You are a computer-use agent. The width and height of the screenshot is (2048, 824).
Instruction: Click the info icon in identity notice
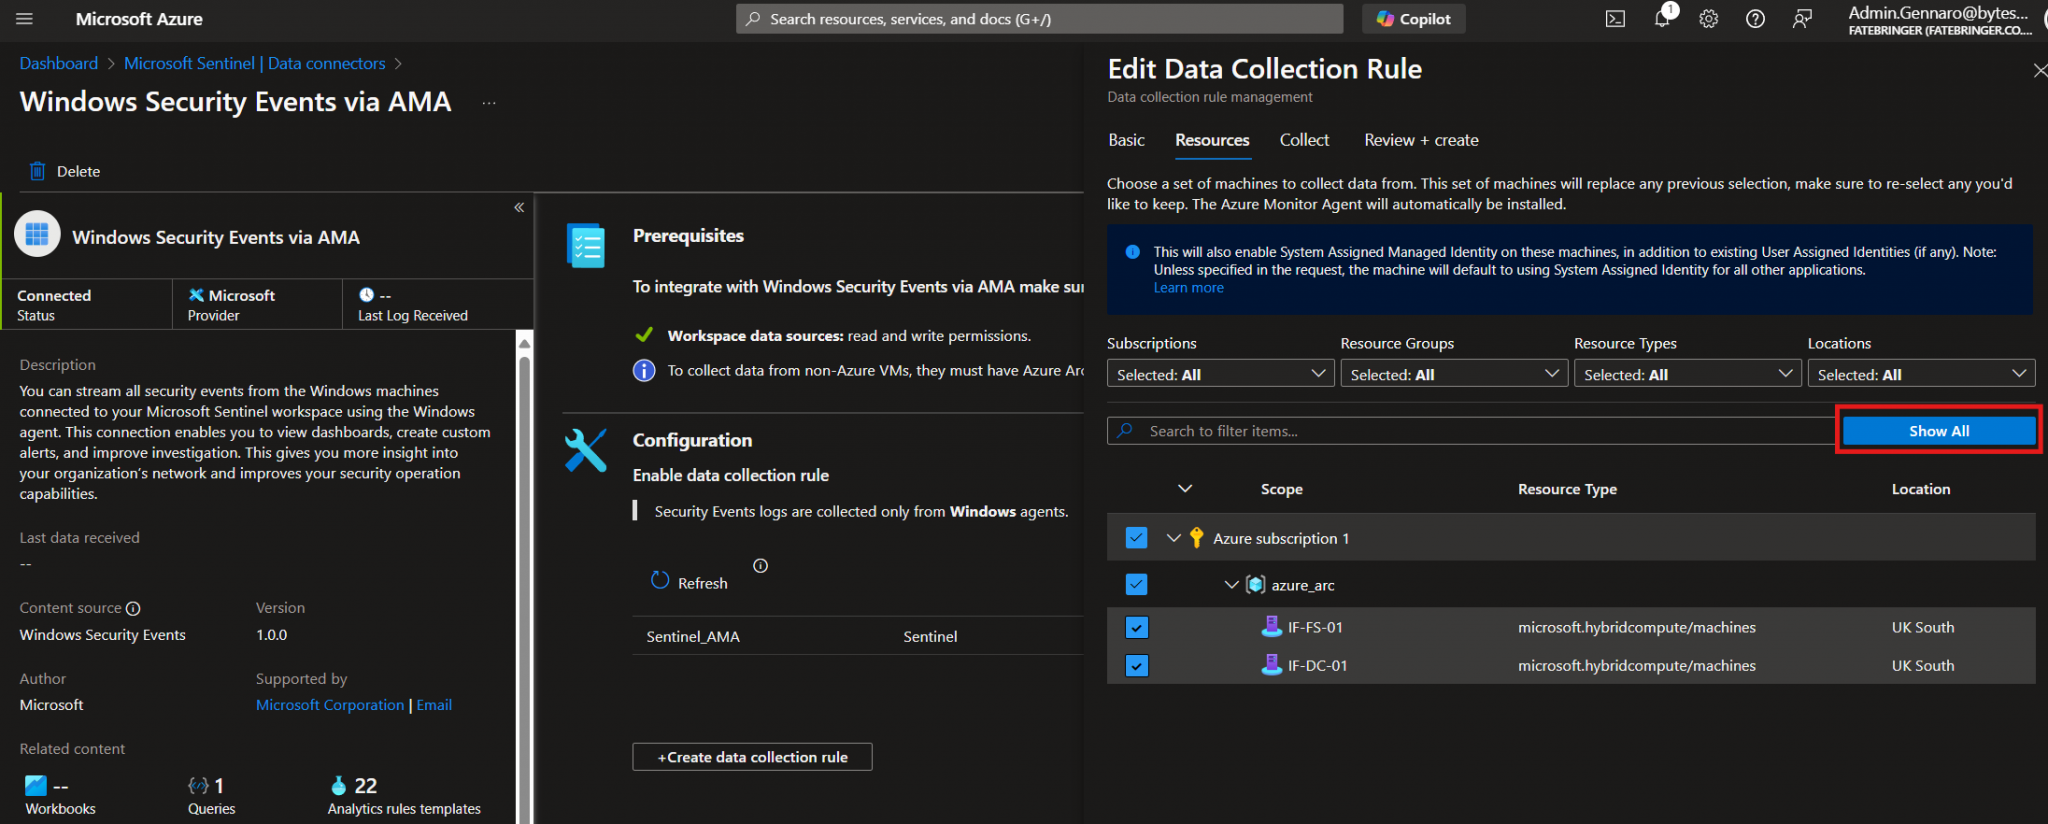tap(1133, 252)
